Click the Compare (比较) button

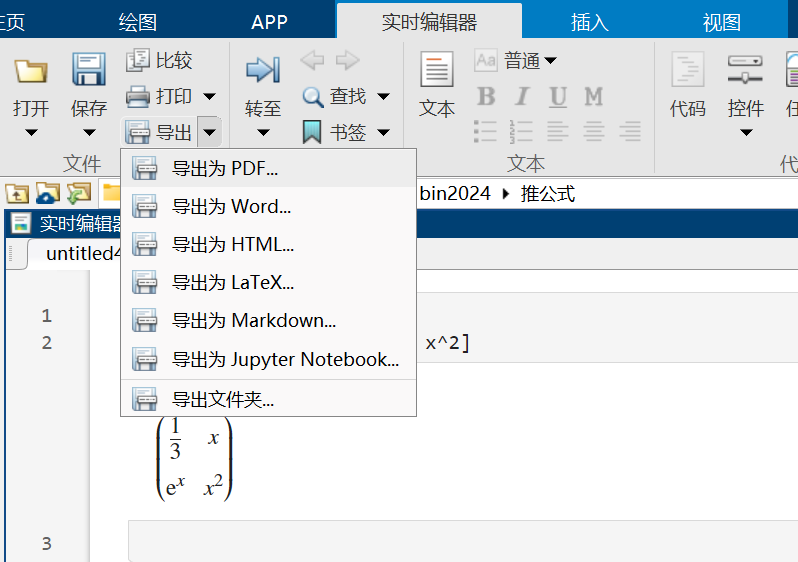159,61
